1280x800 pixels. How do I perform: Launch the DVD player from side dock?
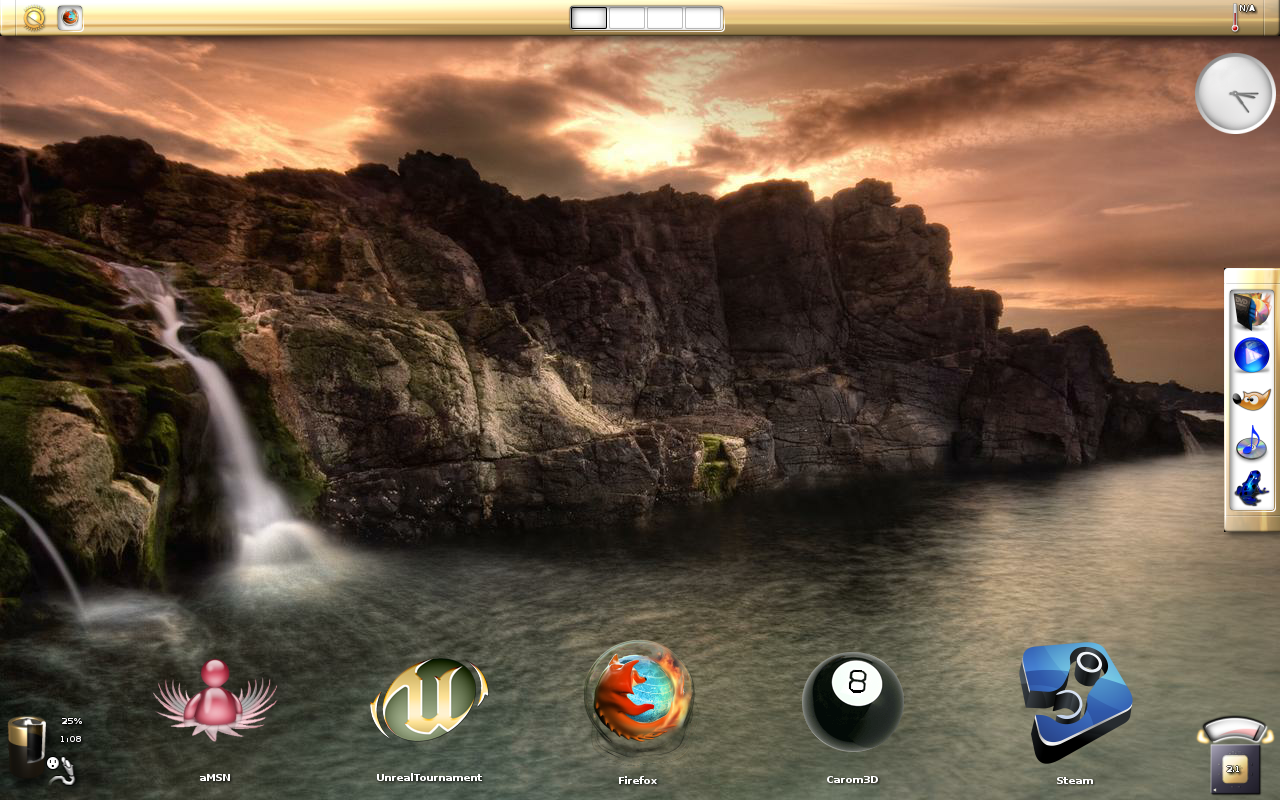click(x=1251, y=310)
